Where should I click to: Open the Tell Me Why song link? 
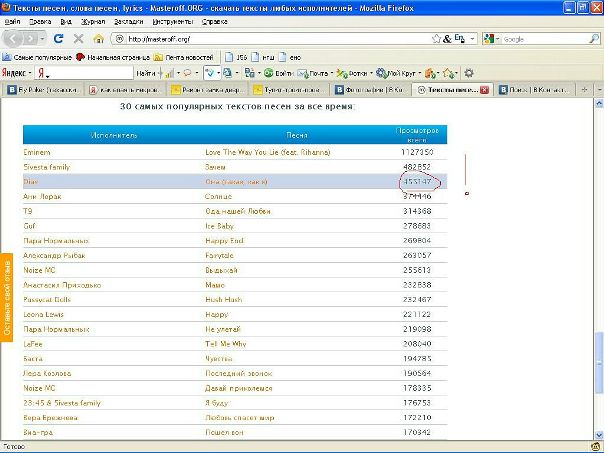tap(226, 344)
